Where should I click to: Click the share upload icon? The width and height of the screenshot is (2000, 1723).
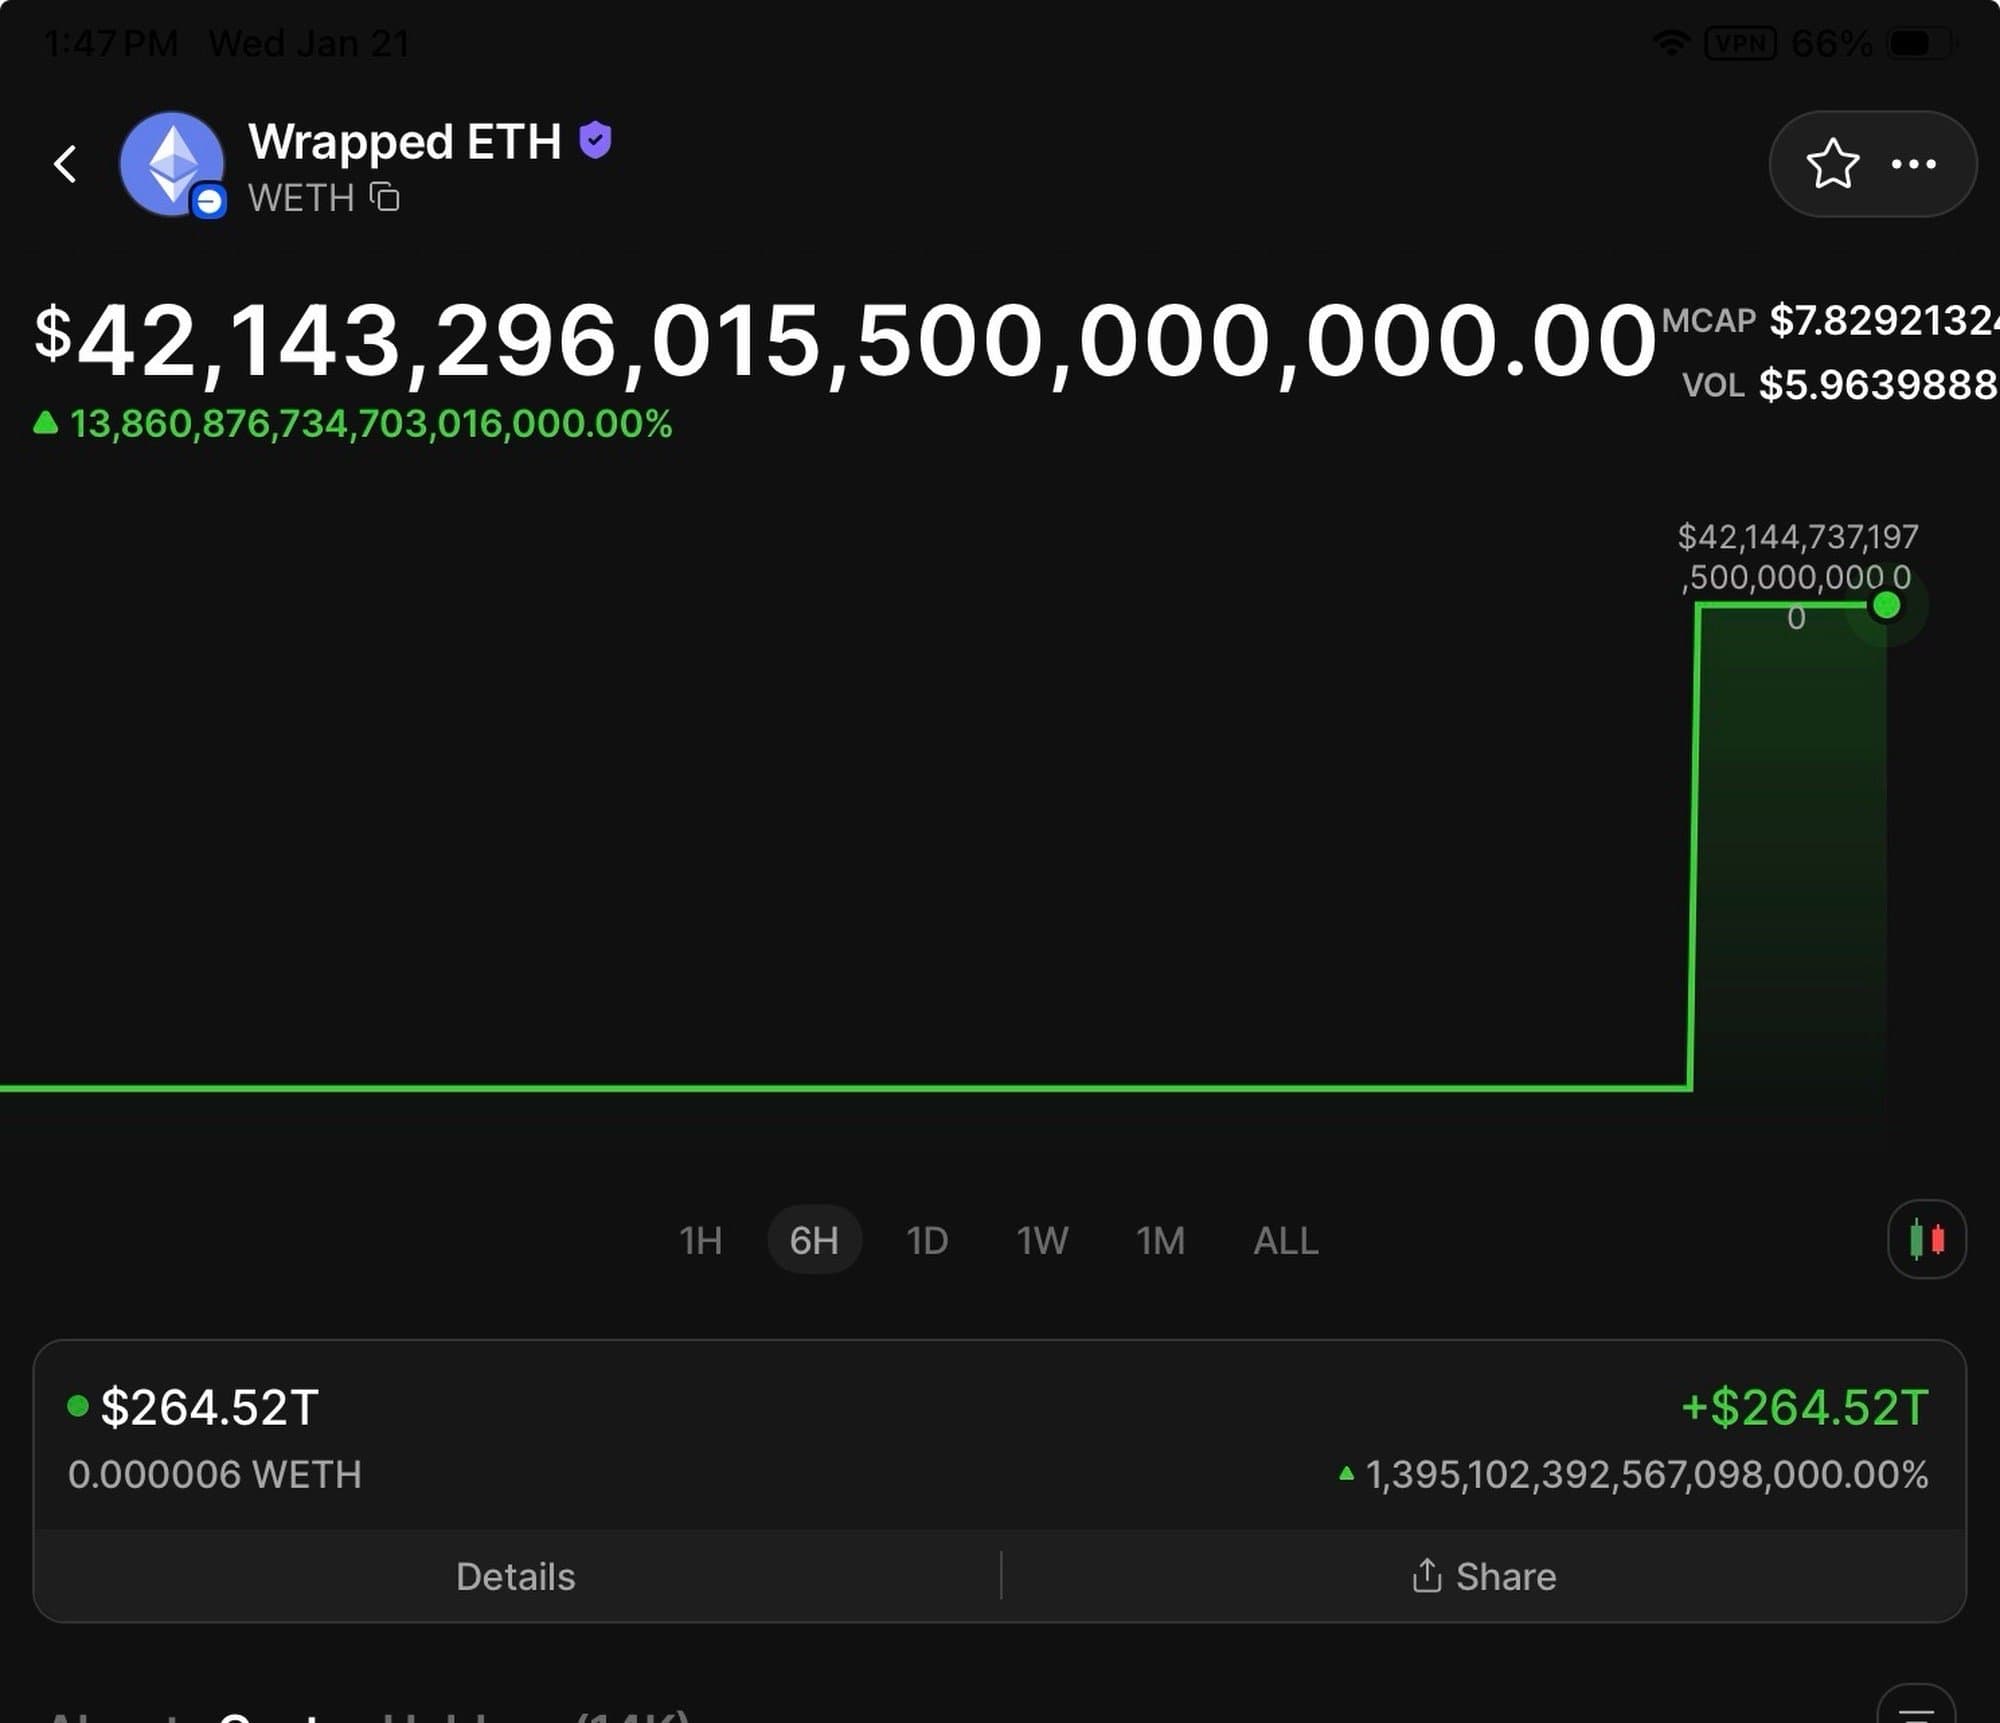click(1426, 1576)
